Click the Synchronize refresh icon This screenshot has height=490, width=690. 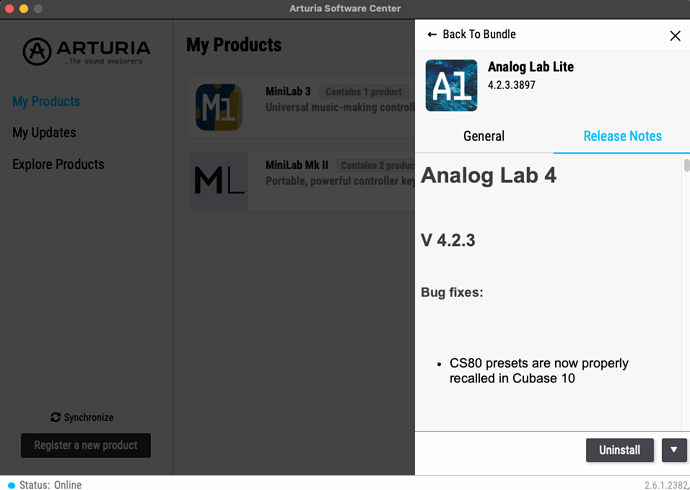coord(55,417)
